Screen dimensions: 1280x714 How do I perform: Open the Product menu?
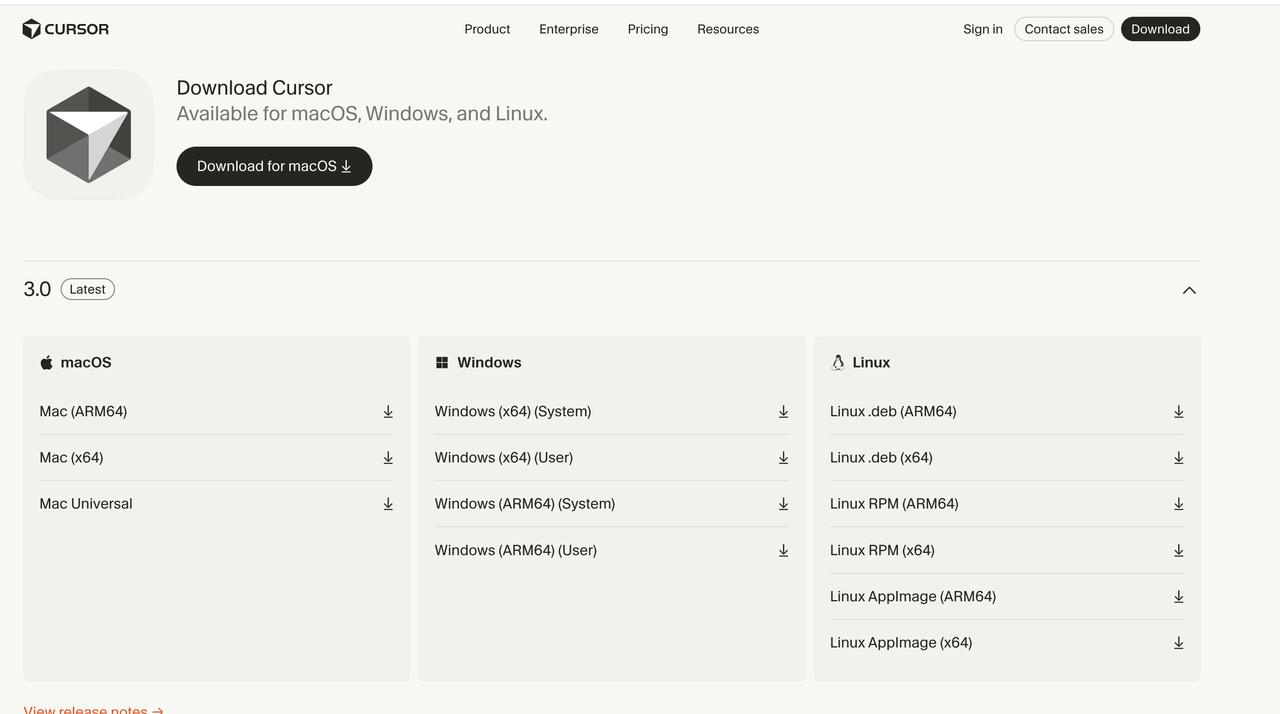pos(487,29)
